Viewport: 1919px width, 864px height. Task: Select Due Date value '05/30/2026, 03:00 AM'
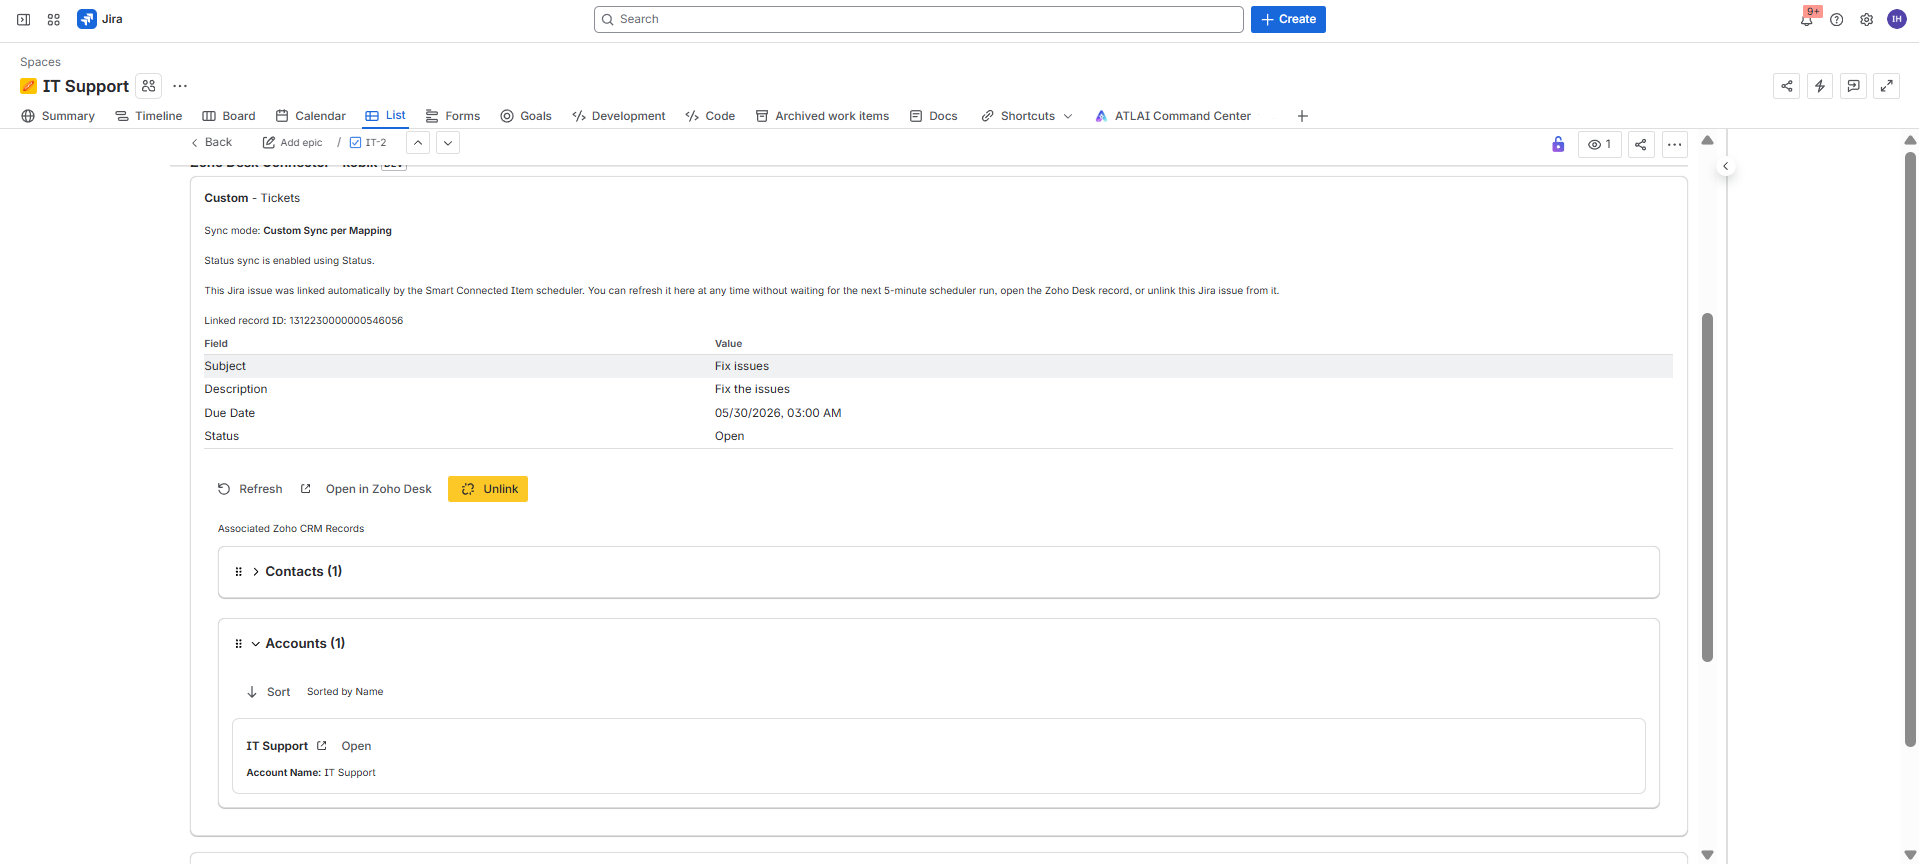click(778, 413)
